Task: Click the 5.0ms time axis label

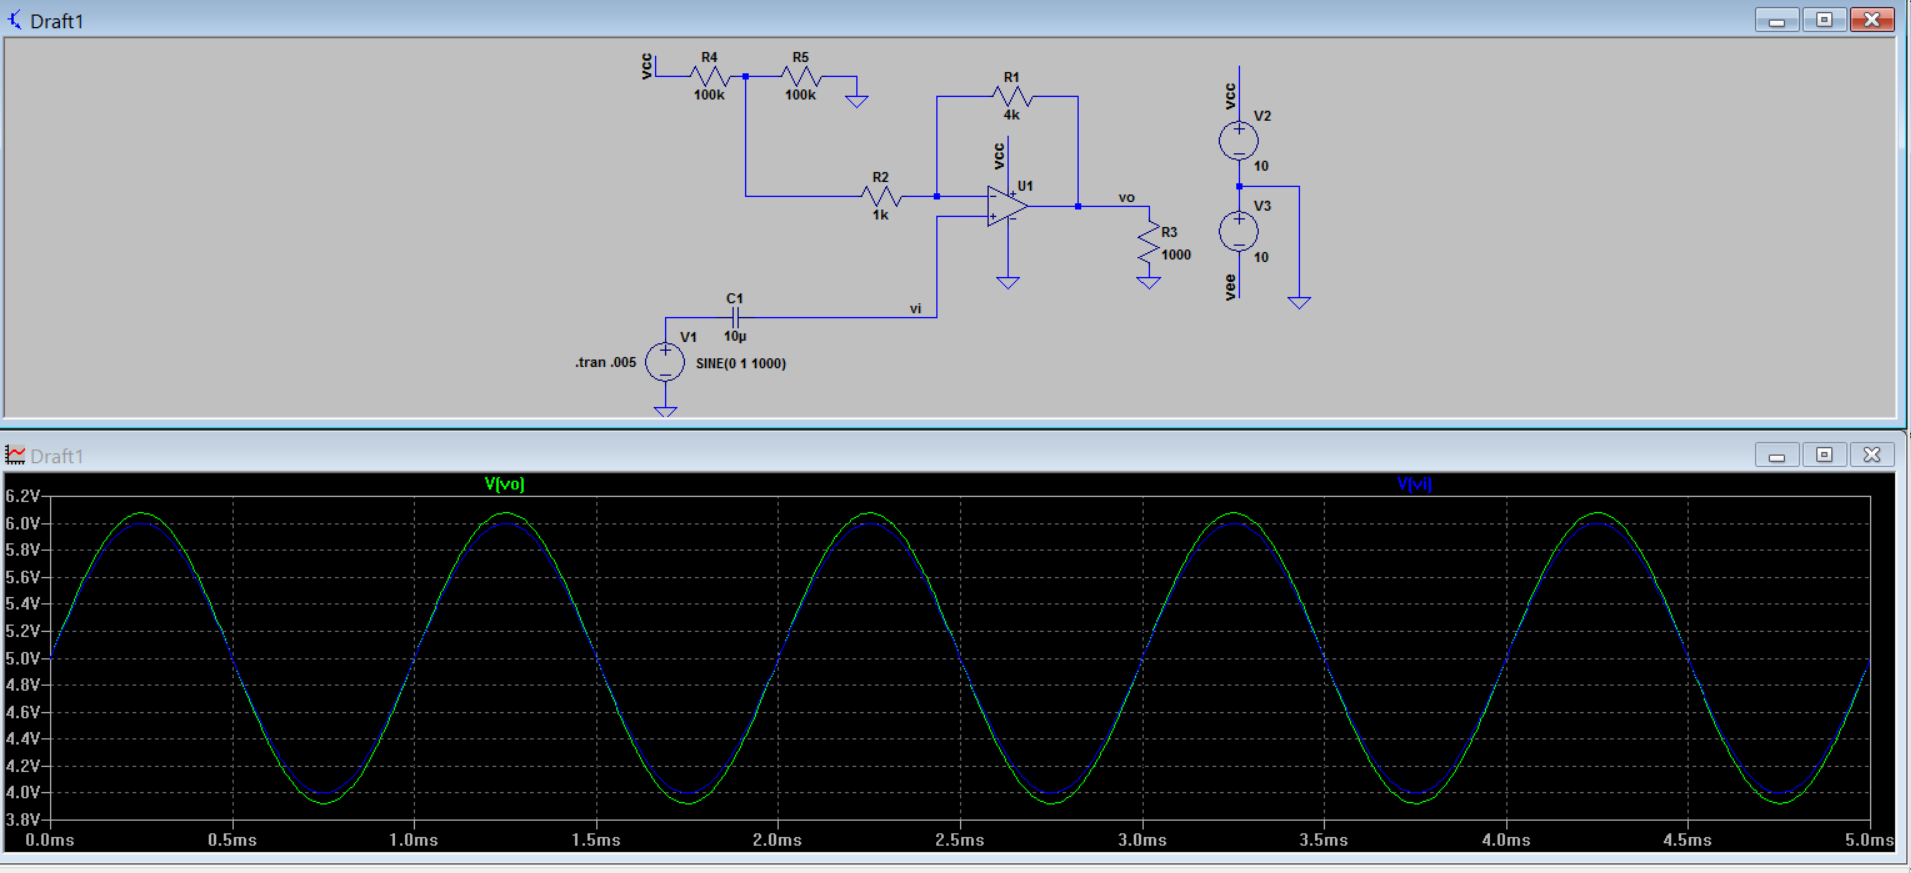Action: pyautogui.click(x=1869, y=840)
